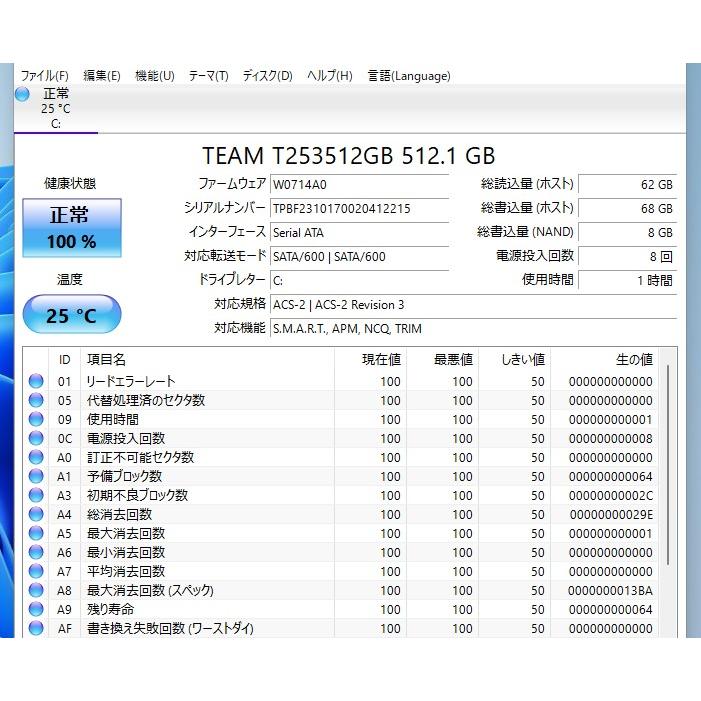Click the status orb for row A3 初期不良ブロック数
This screenshot has width=701, height=701.
(36, 495)
